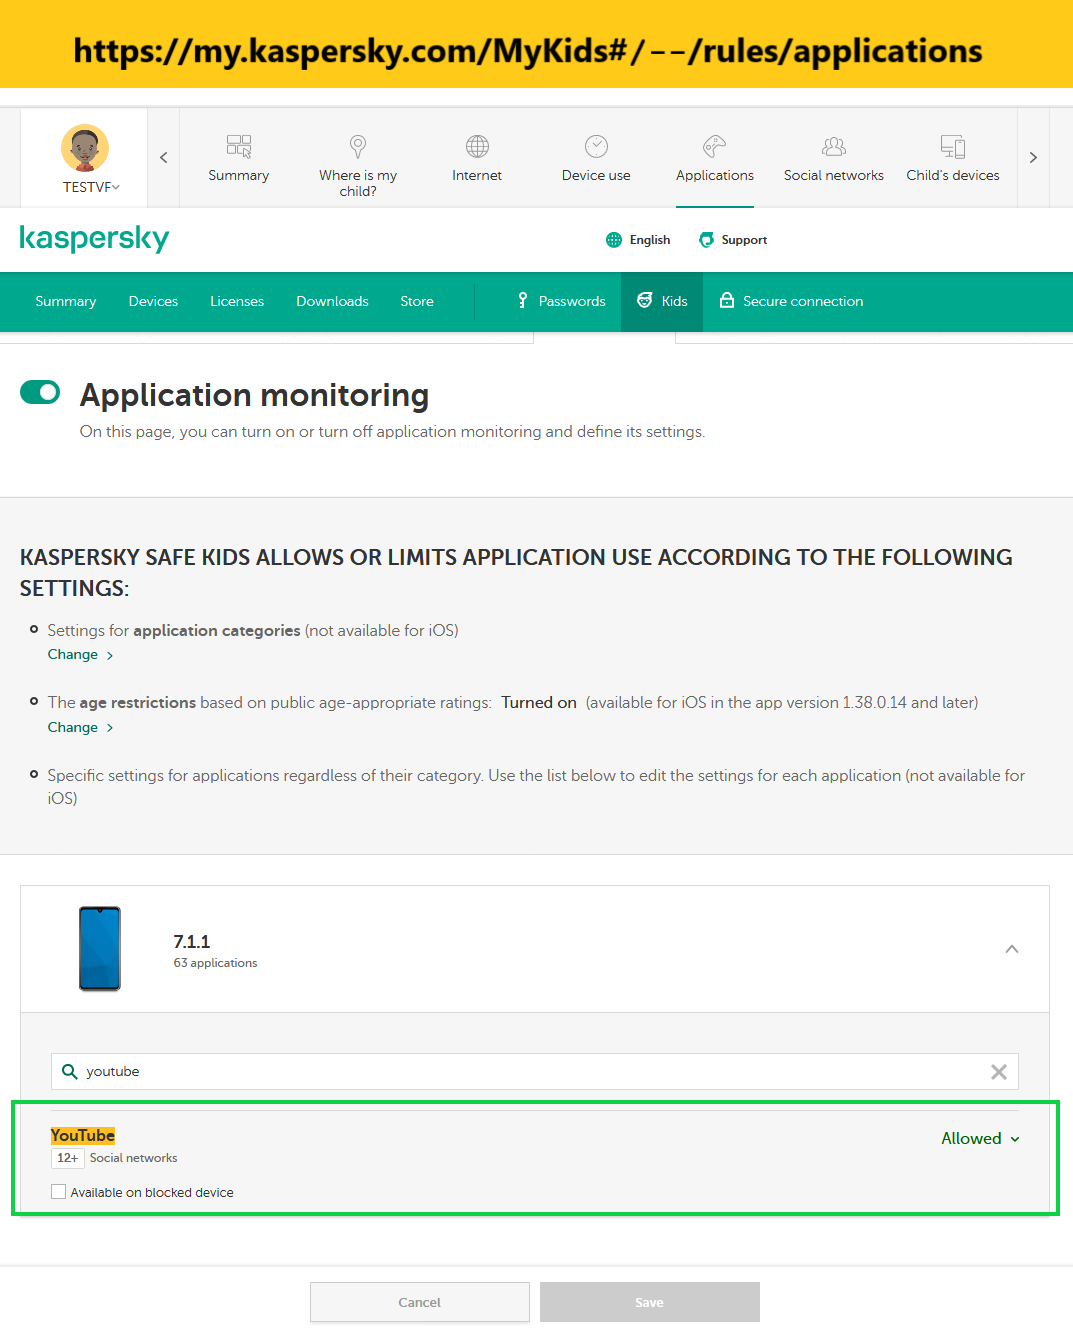Image resolution: width=1073 pixels, height=1330 pixels.
Task: Open the Licenses menu item
Action: point(237,301)
